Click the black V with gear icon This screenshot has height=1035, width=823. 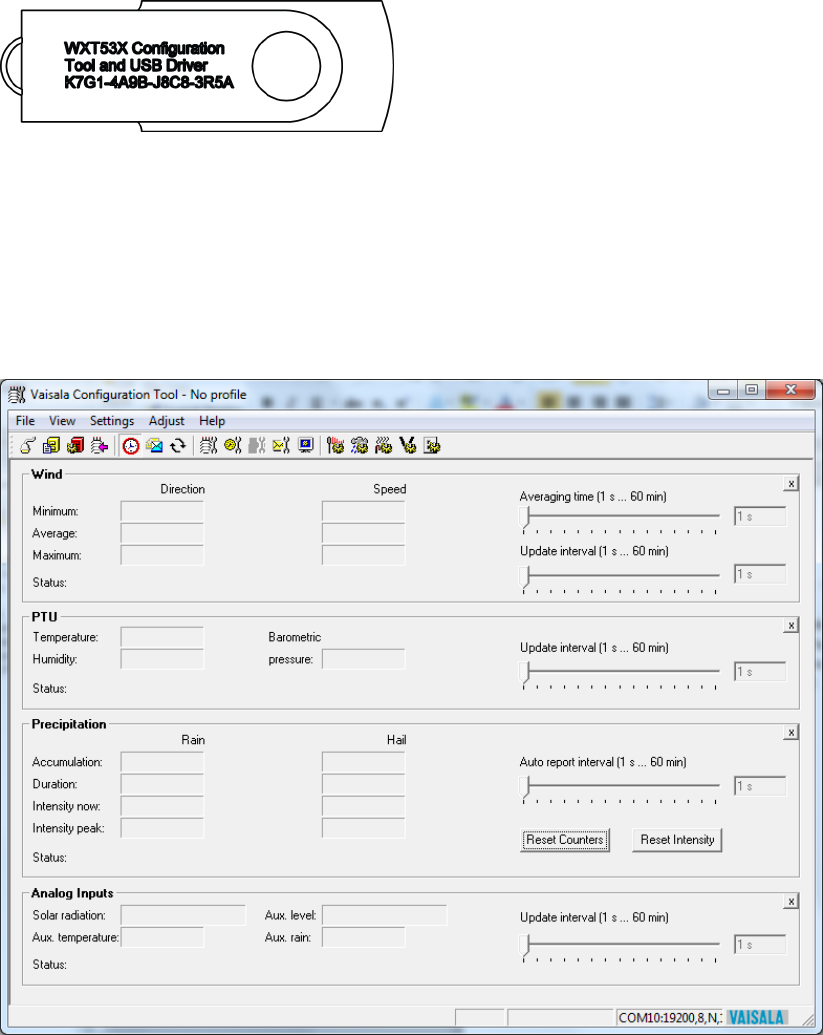(408, 446)
